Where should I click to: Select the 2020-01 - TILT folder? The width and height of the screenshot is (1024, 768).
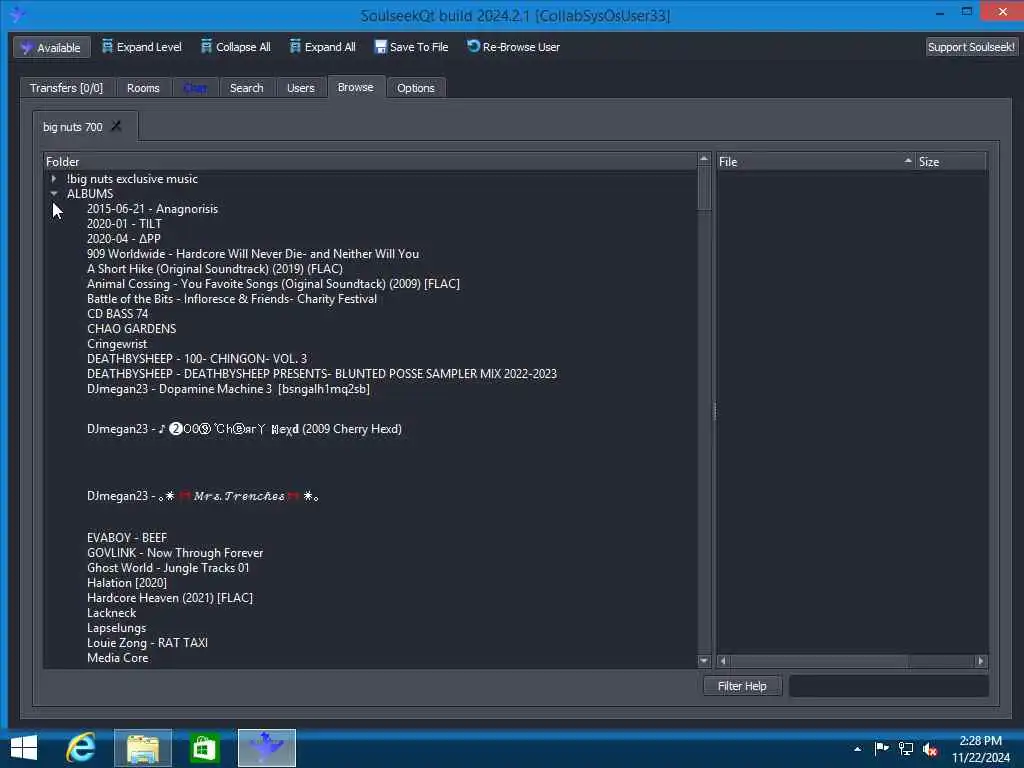click(x=124, y=223)
